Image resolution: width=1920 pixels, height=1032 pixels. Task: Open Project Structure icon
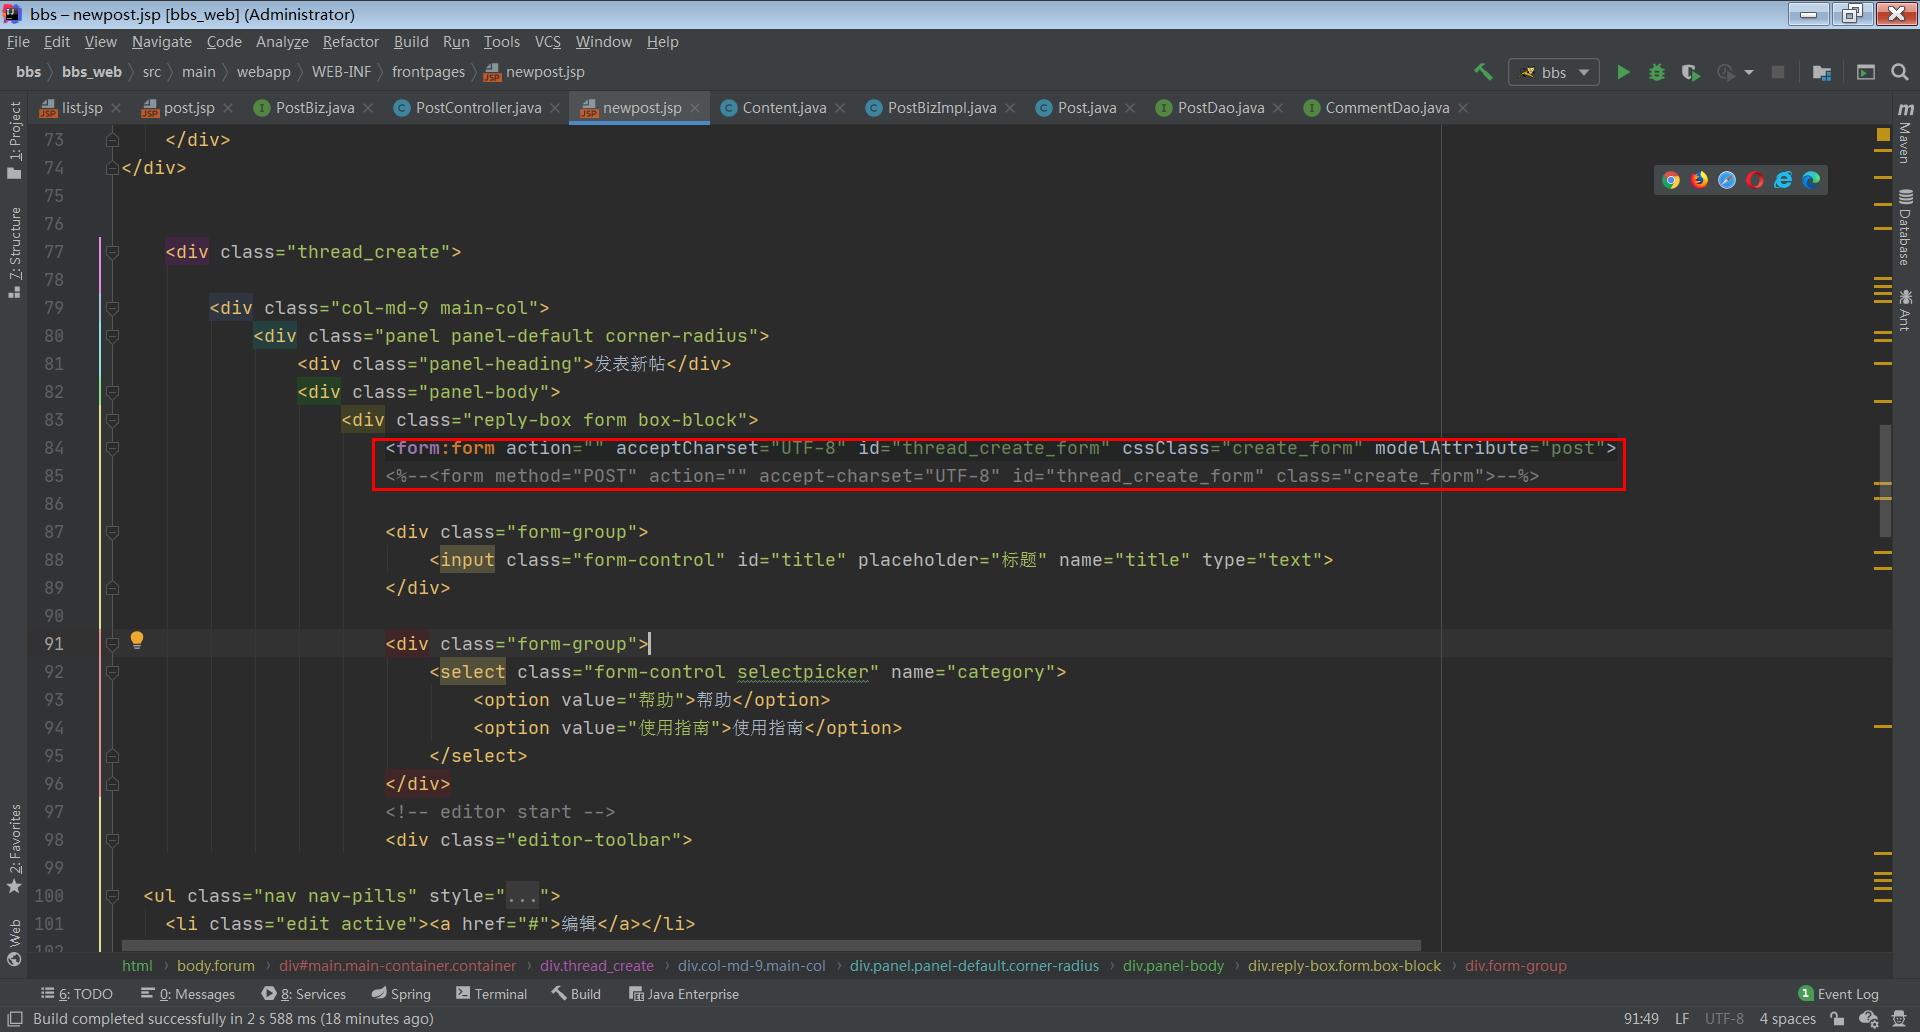click(x=1822, y=72)
